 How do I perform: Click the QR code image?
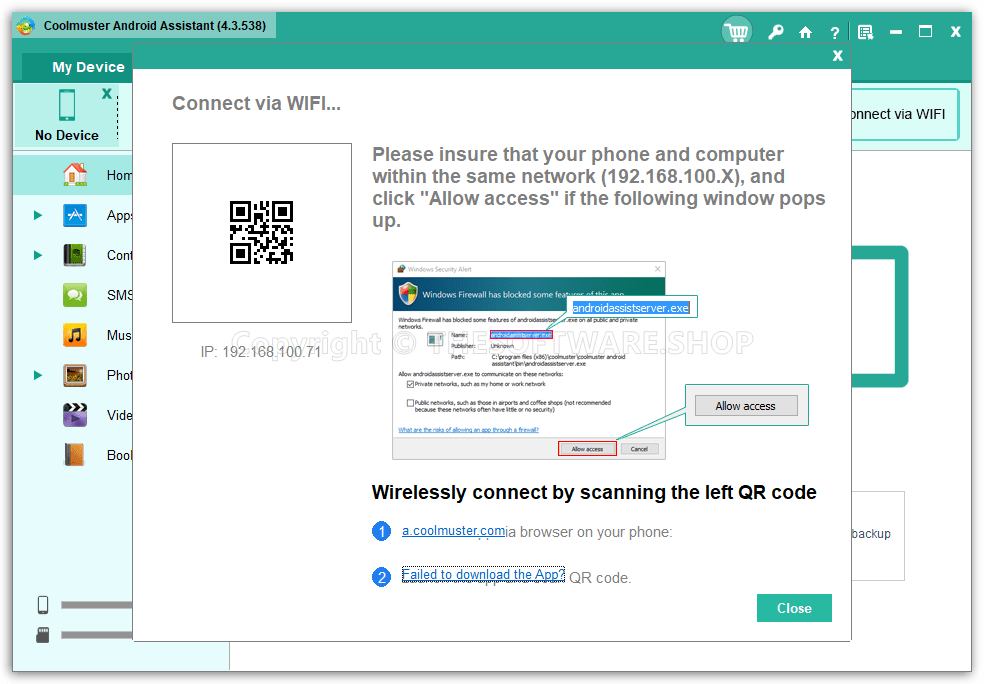(x=262, y=233)
